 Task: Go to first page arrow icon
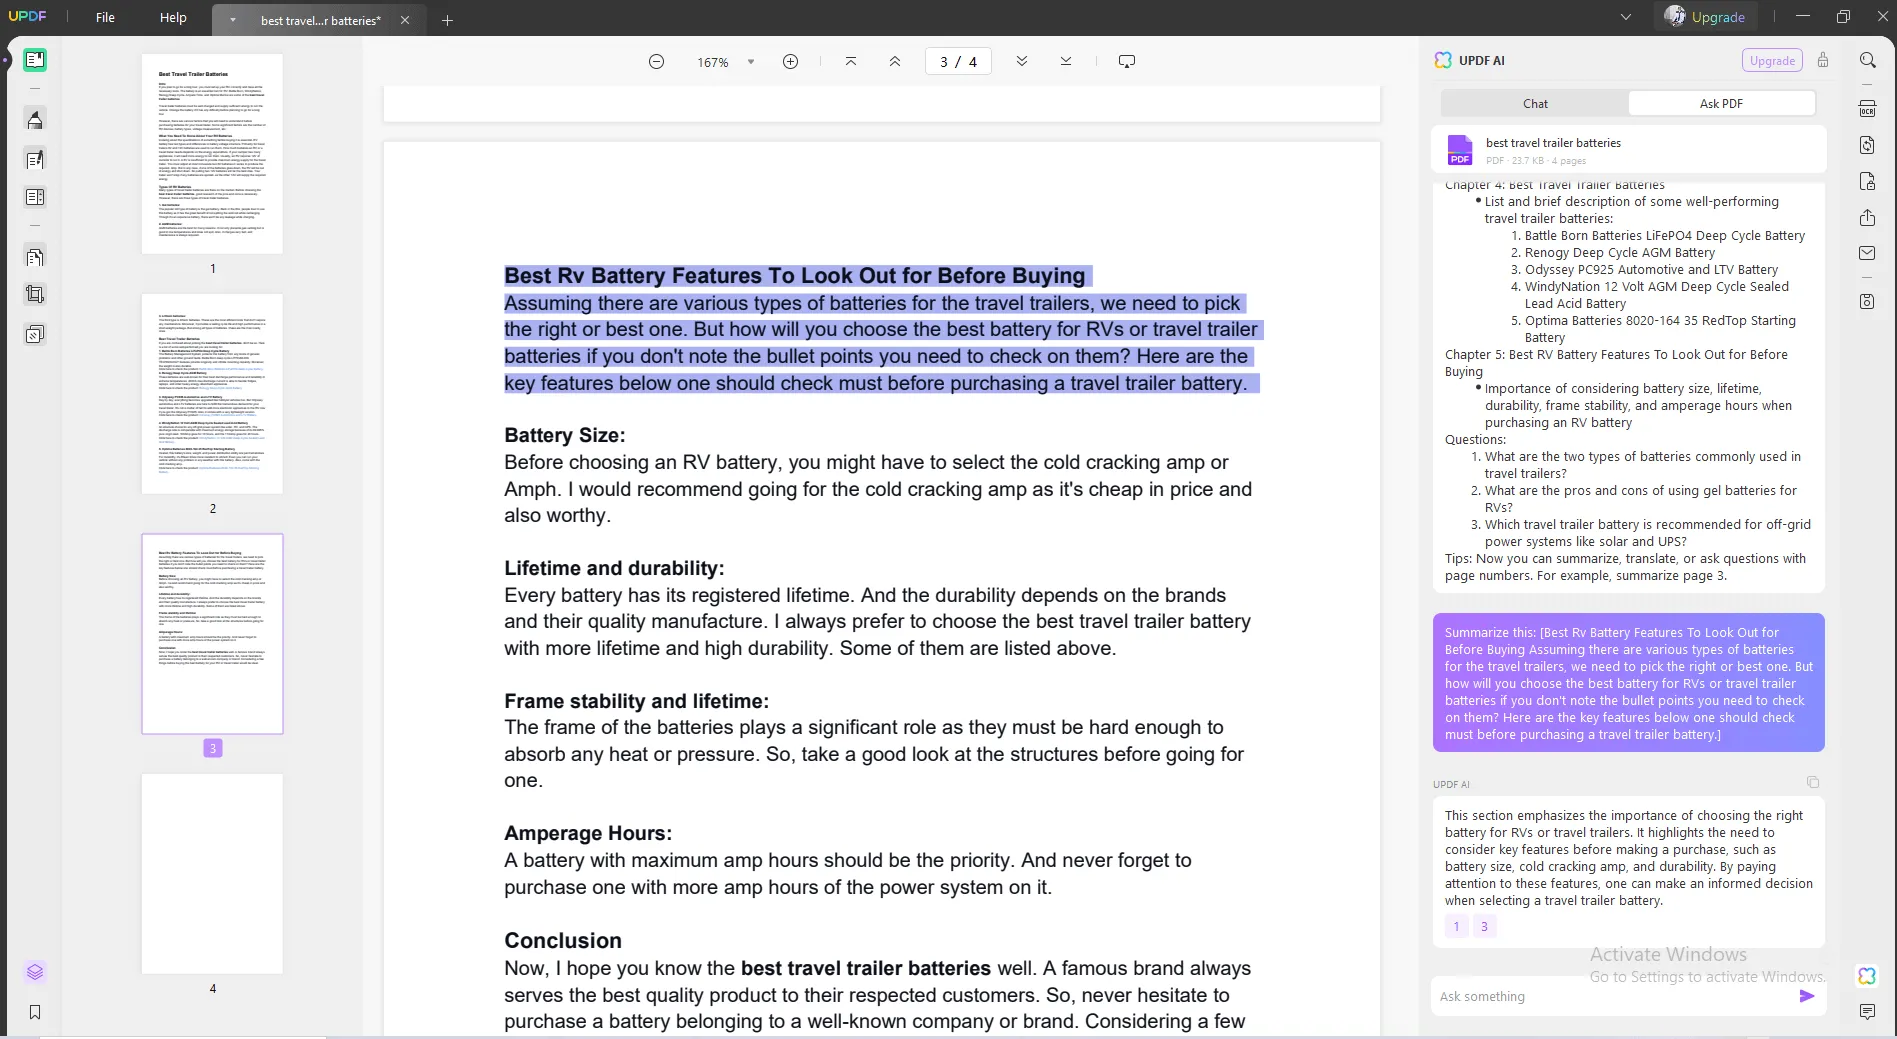851,61
